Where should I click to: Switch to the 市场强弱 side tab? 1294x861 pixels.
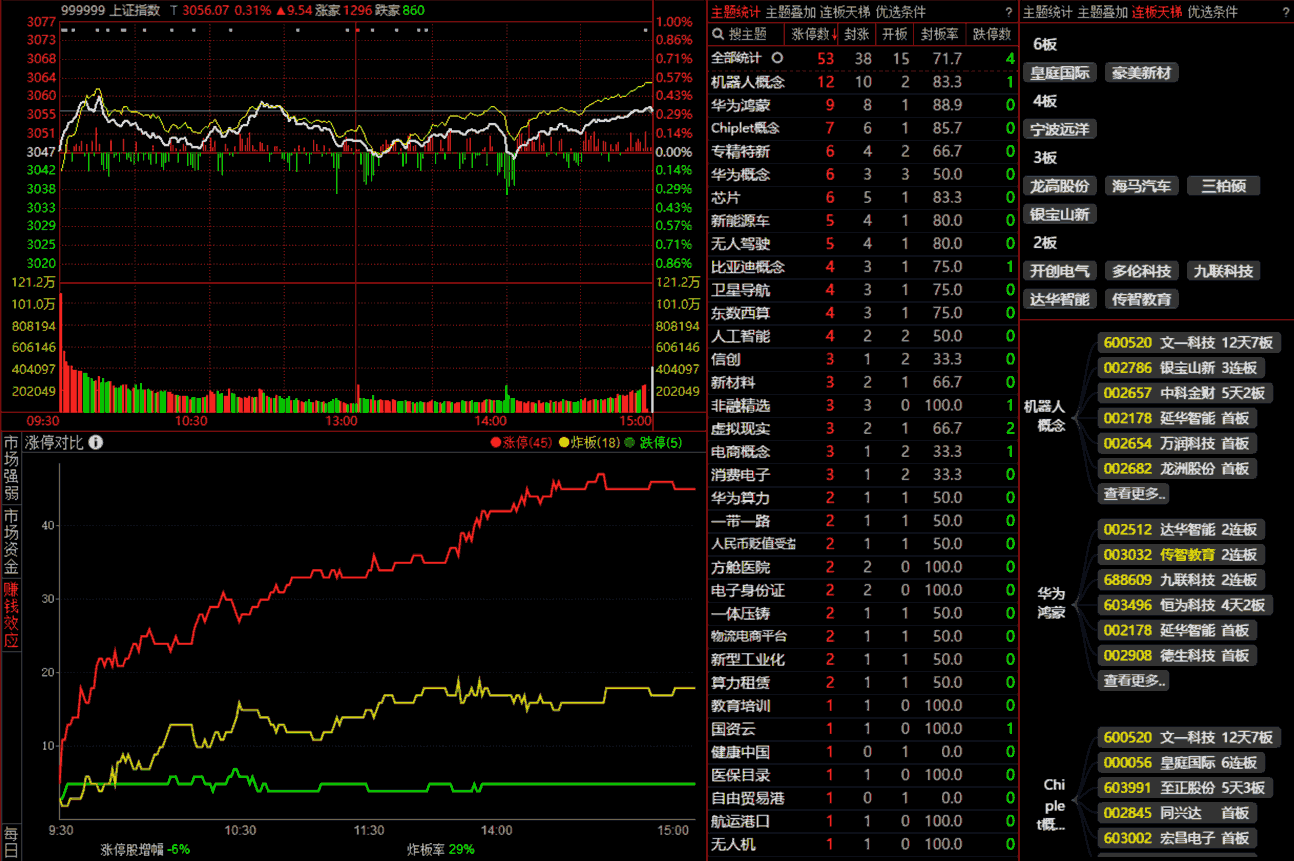[x=11, y=469]
